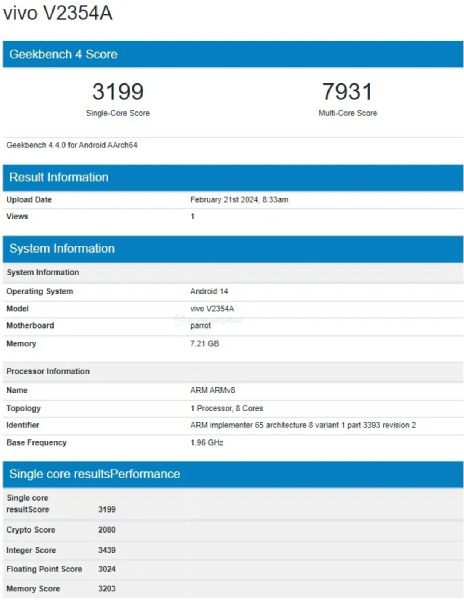Click the ARM ARMv8 processor name
Screen dimensions: 464x600
[x=213, y=390]
